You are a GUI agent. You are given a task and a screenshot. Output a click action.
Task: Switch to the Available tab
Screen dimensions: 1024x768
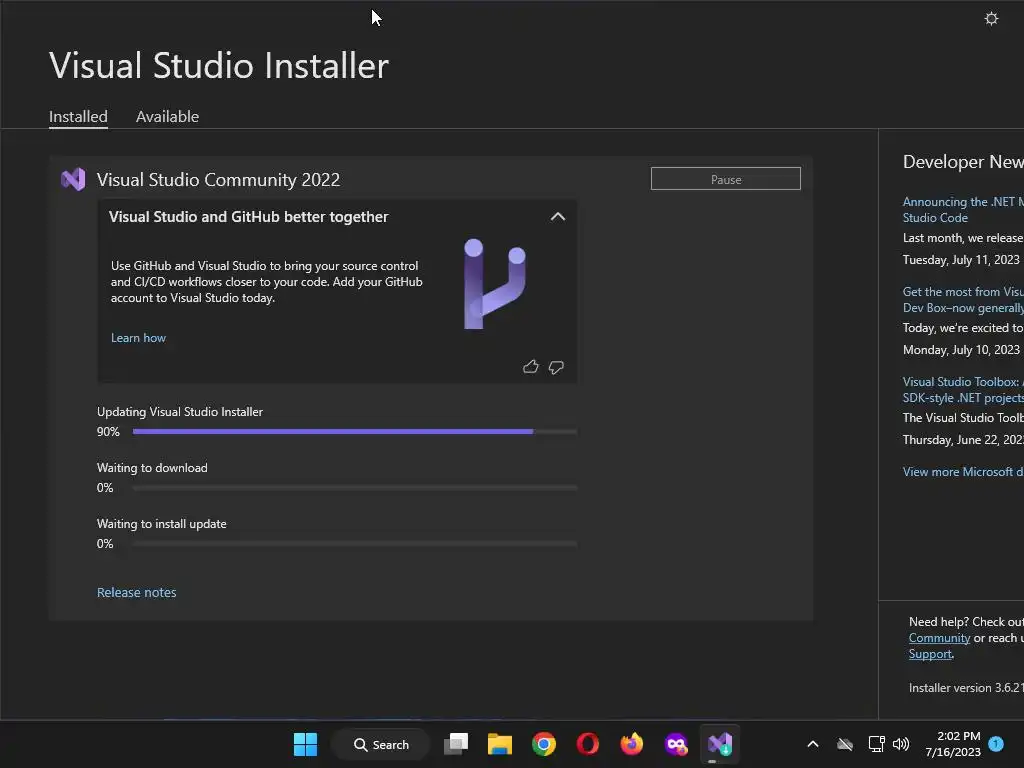click(x=167, y=116)
